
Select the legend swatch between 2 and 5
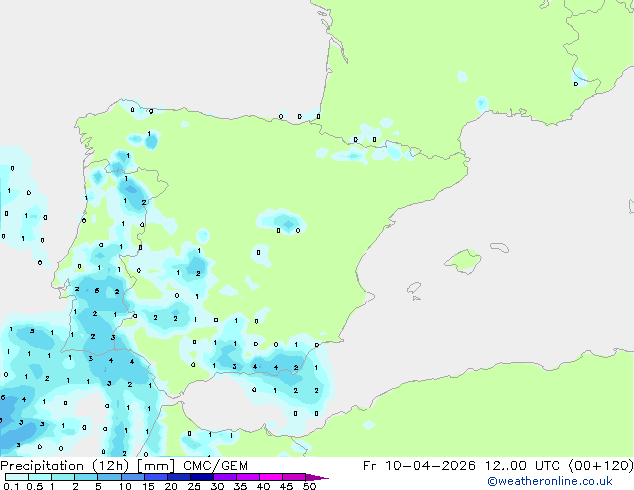pos(87,477)
